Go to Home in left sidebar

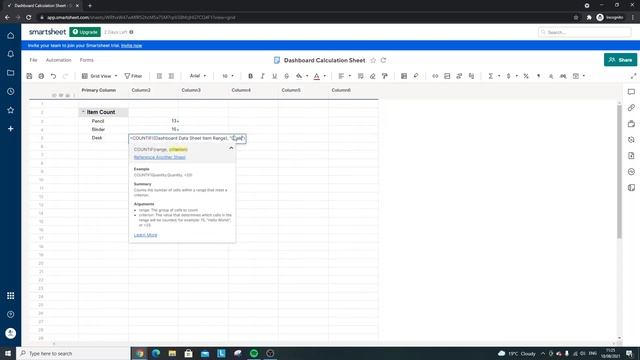(11, 36)
